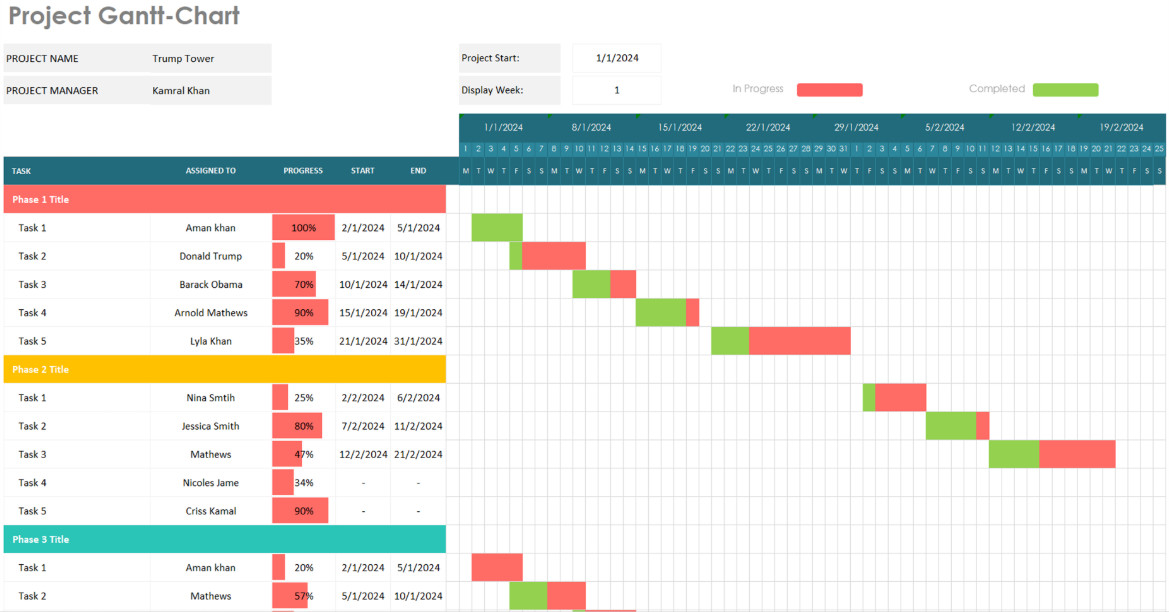This screenshot has width=1169, height=612.
Task: Click the 22/1/2024 week header in timeline
Action: click(768, 127)
